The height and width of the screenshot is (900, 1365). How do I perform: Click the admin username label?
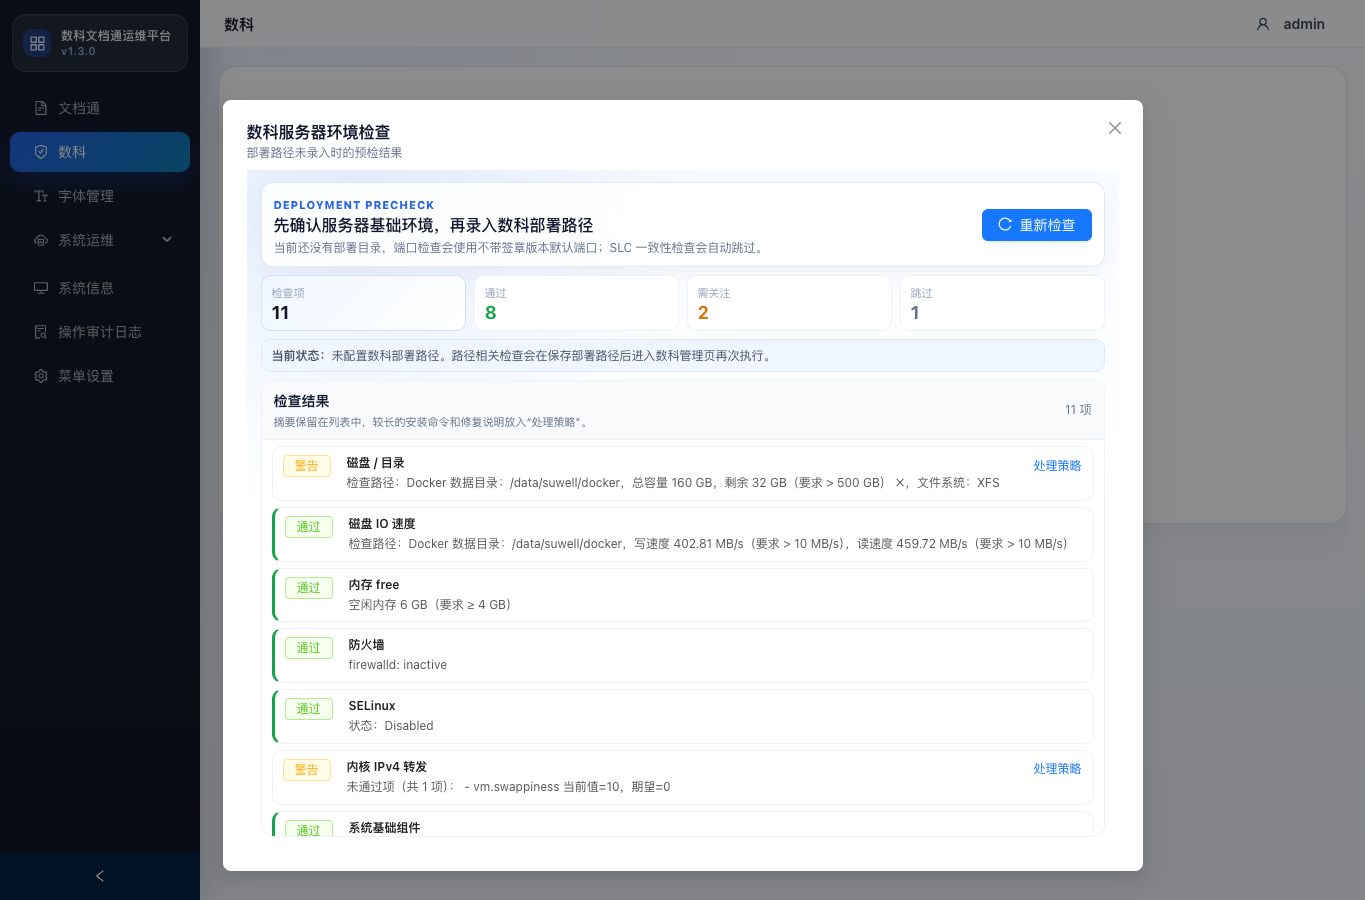tap(1304, 24)
